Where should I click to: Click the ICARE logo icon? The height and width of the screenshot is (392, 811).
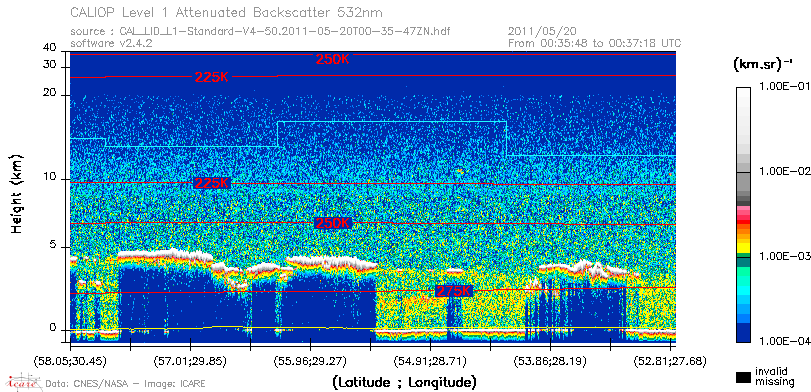23,382
